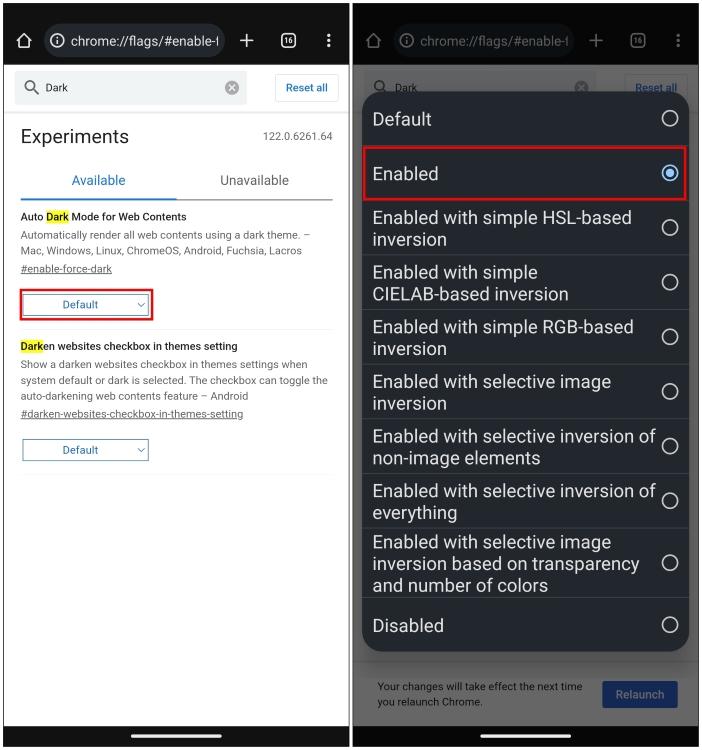Open the #enable-force-dark link
The width and height of the screenshot is (702, 750).
point(66,269)
